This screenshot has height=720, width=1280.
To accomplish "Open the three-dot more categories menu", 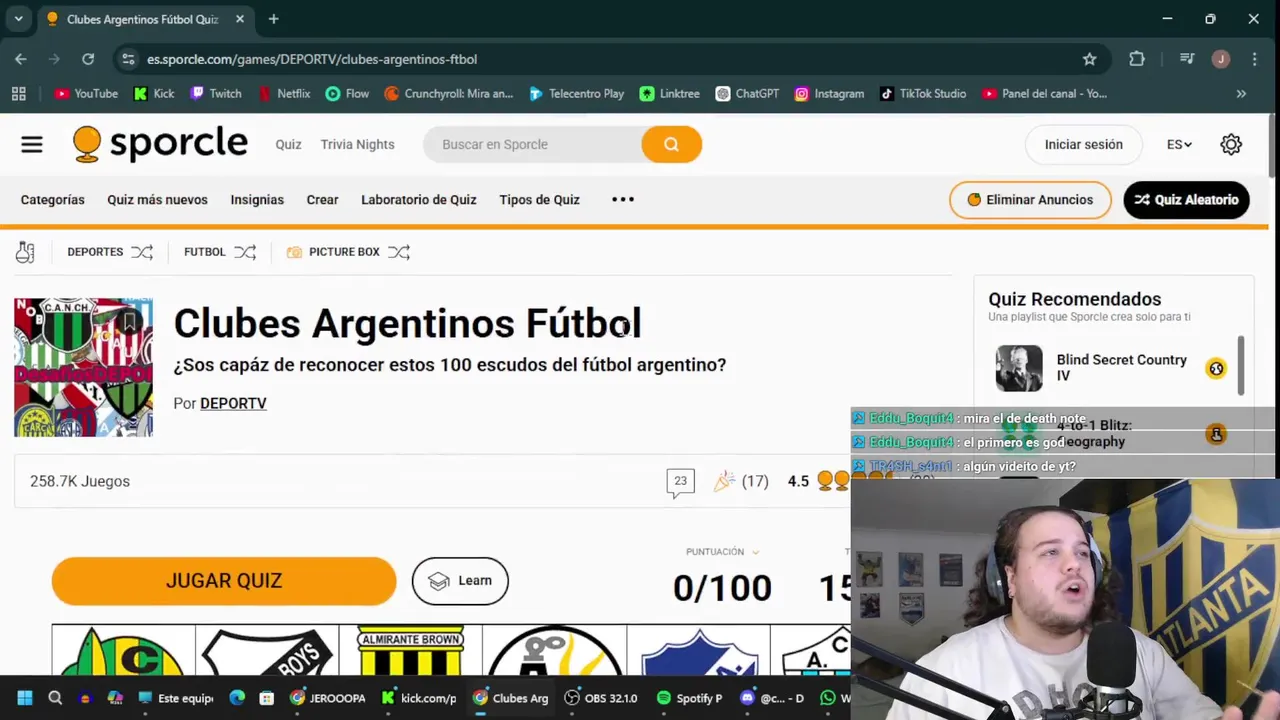I will pos(623,199).
